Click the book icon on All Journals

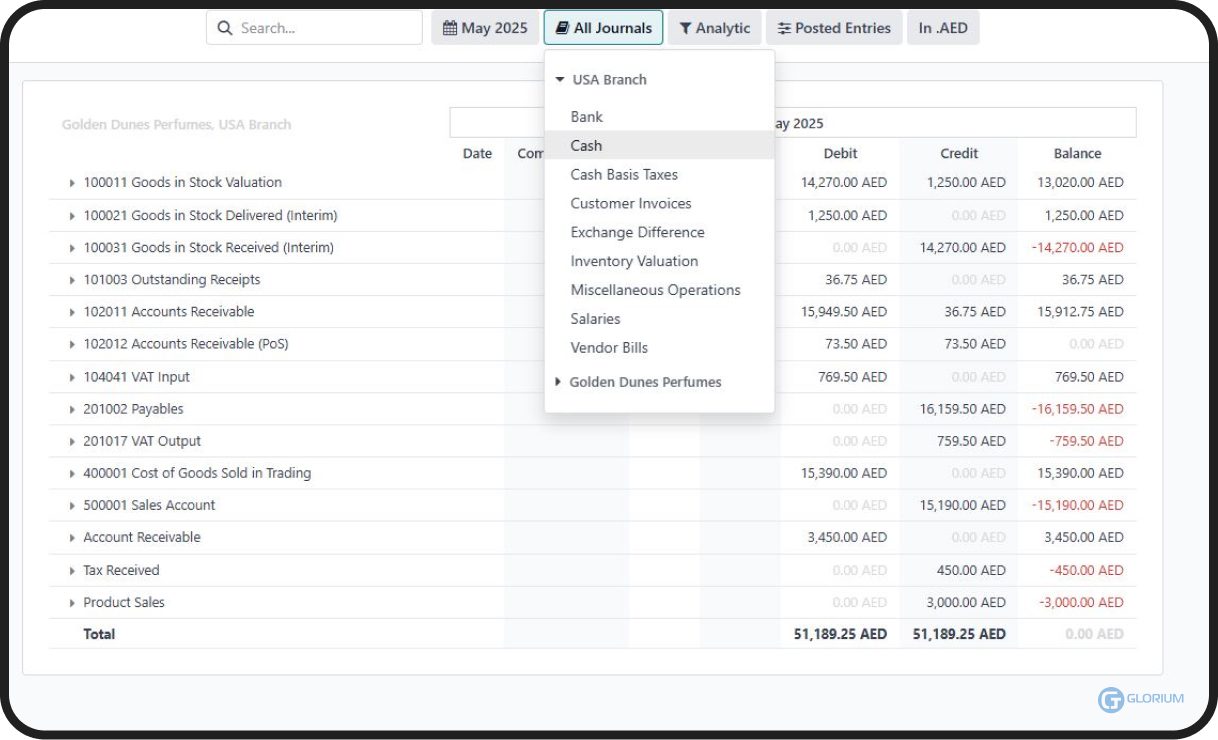point(562,28)
